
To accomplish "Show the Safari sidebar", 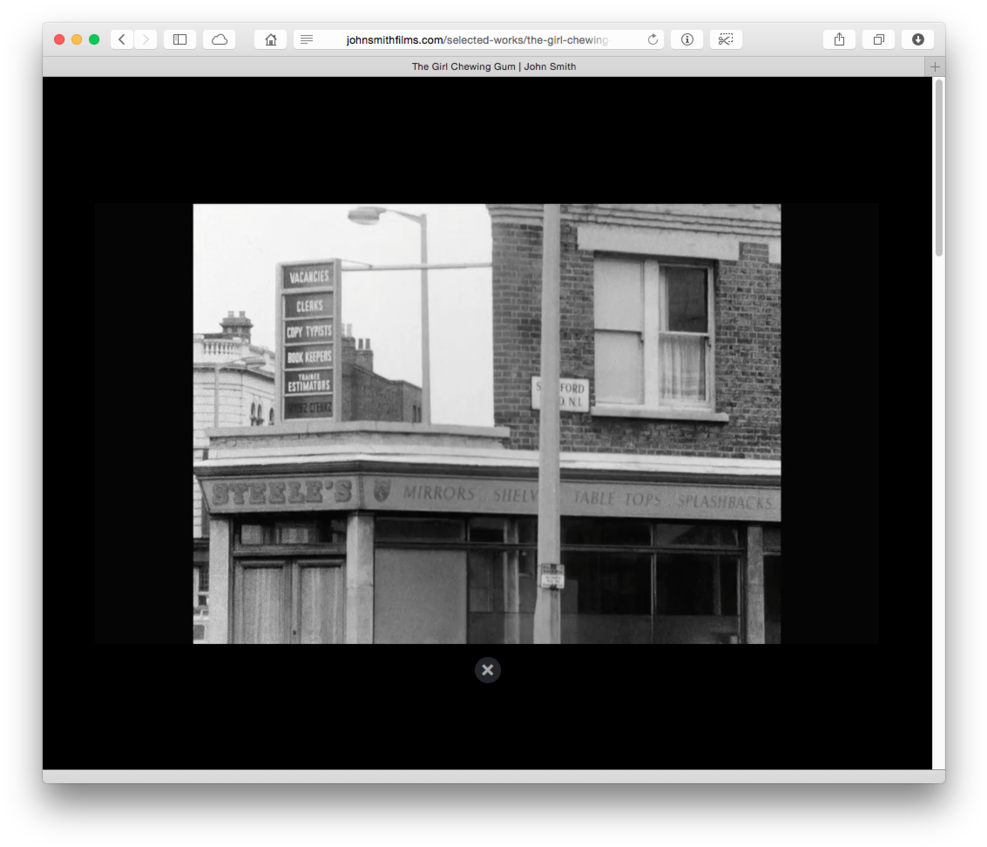I will [180, 40].
